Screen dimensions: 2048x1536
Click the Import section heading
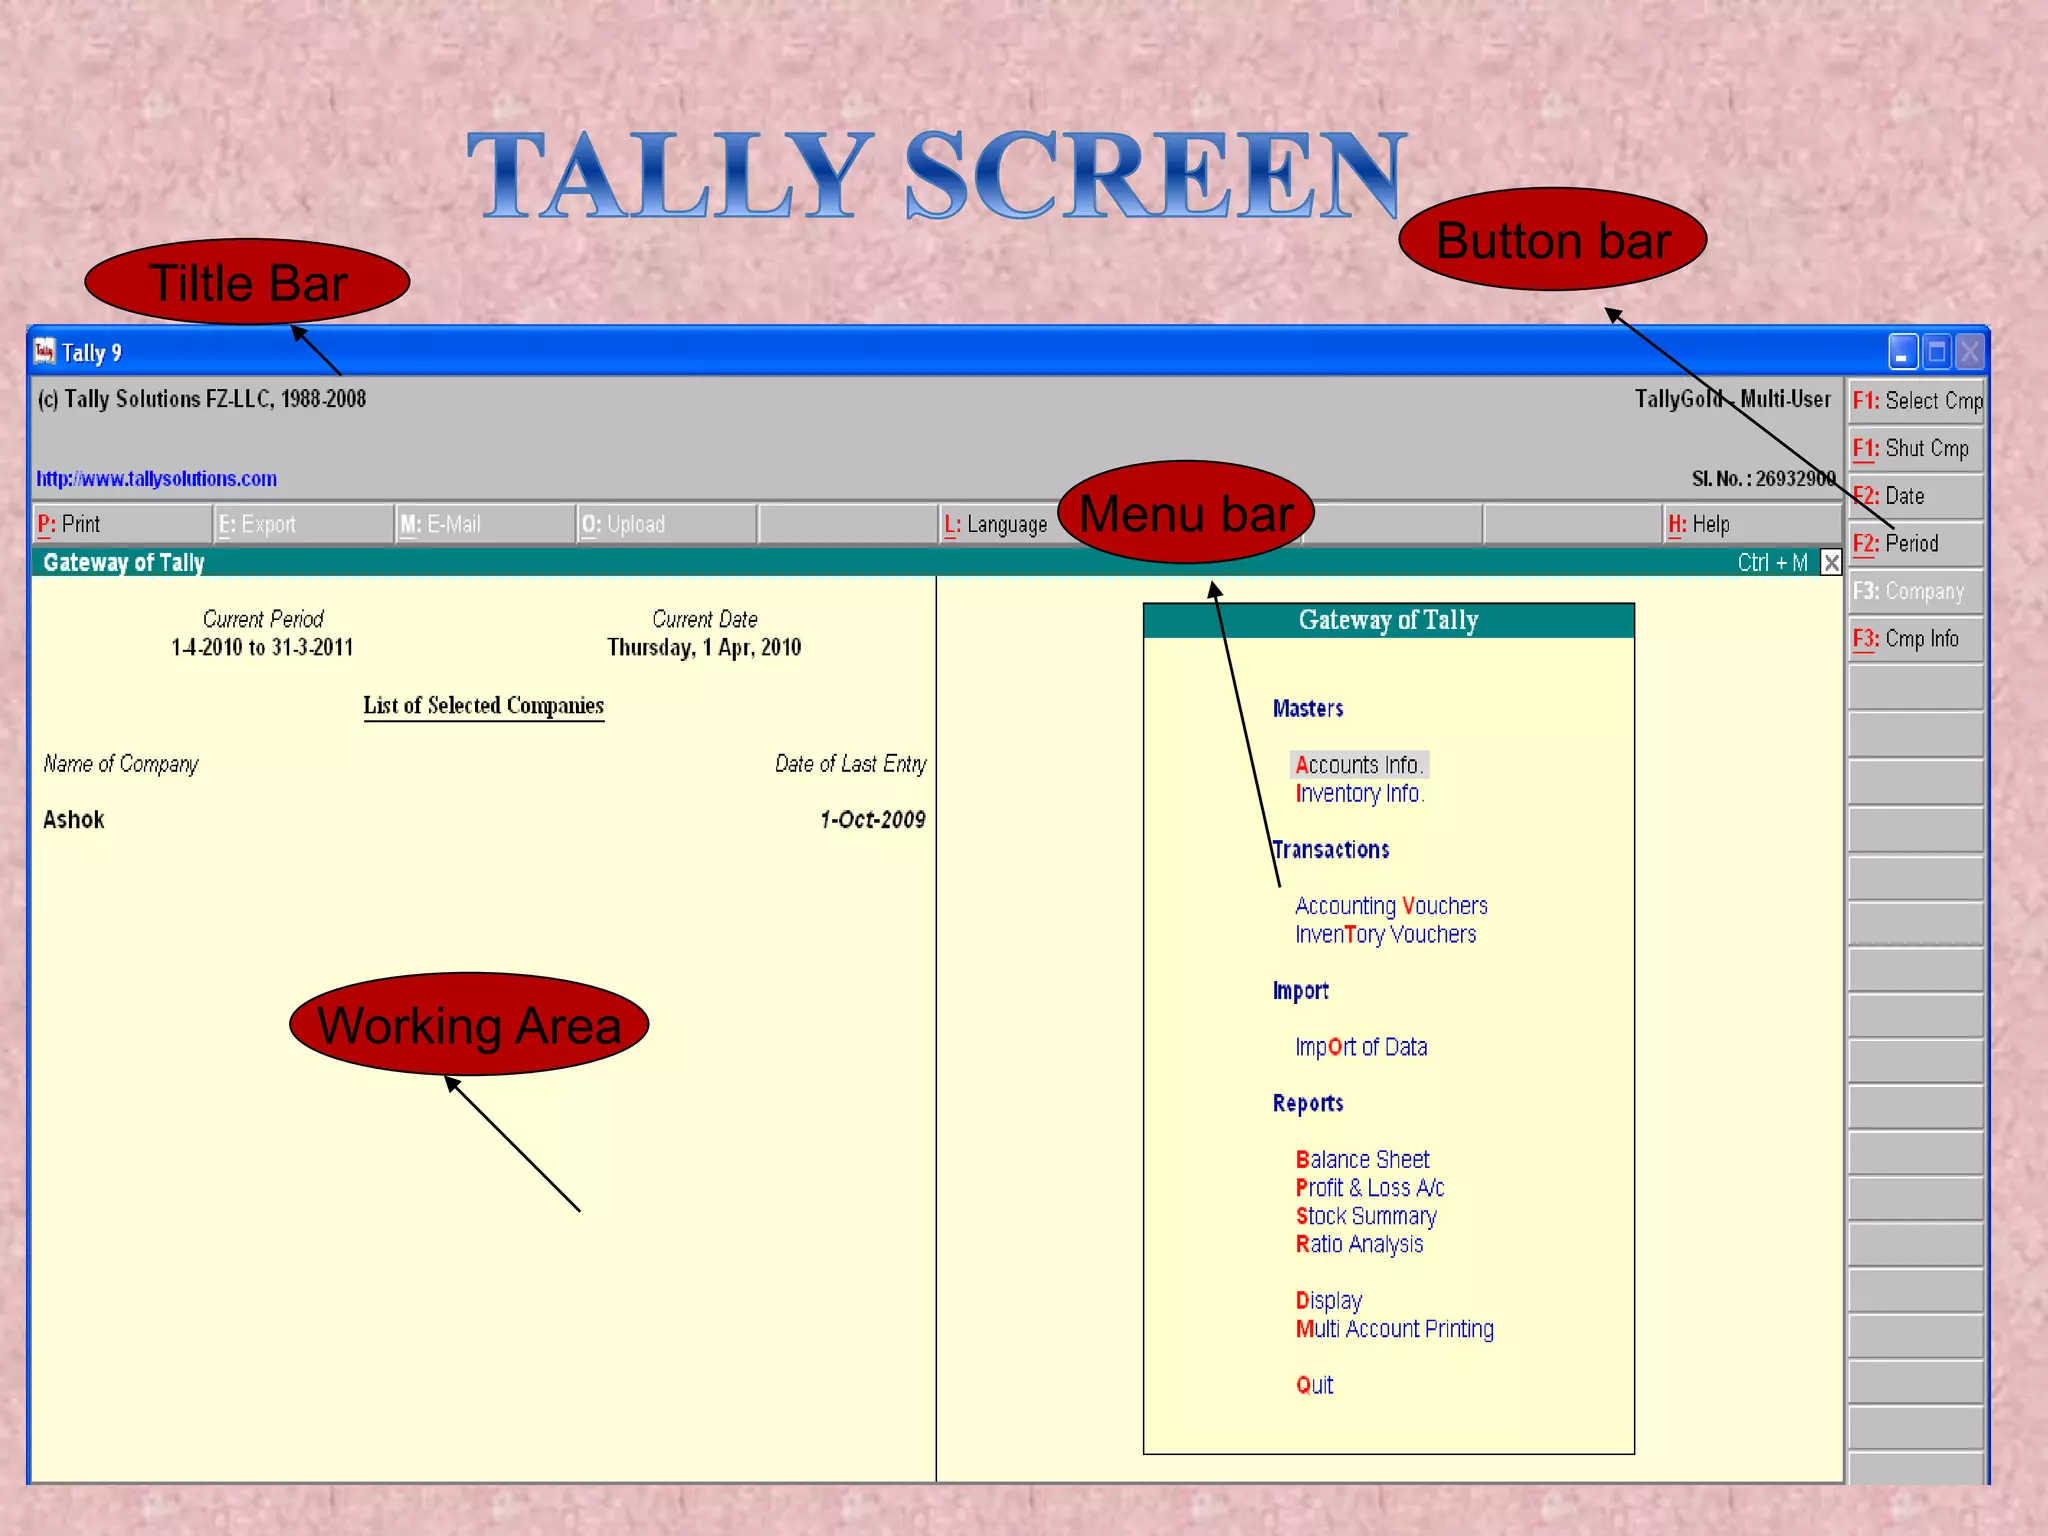tap(1300, 991)
